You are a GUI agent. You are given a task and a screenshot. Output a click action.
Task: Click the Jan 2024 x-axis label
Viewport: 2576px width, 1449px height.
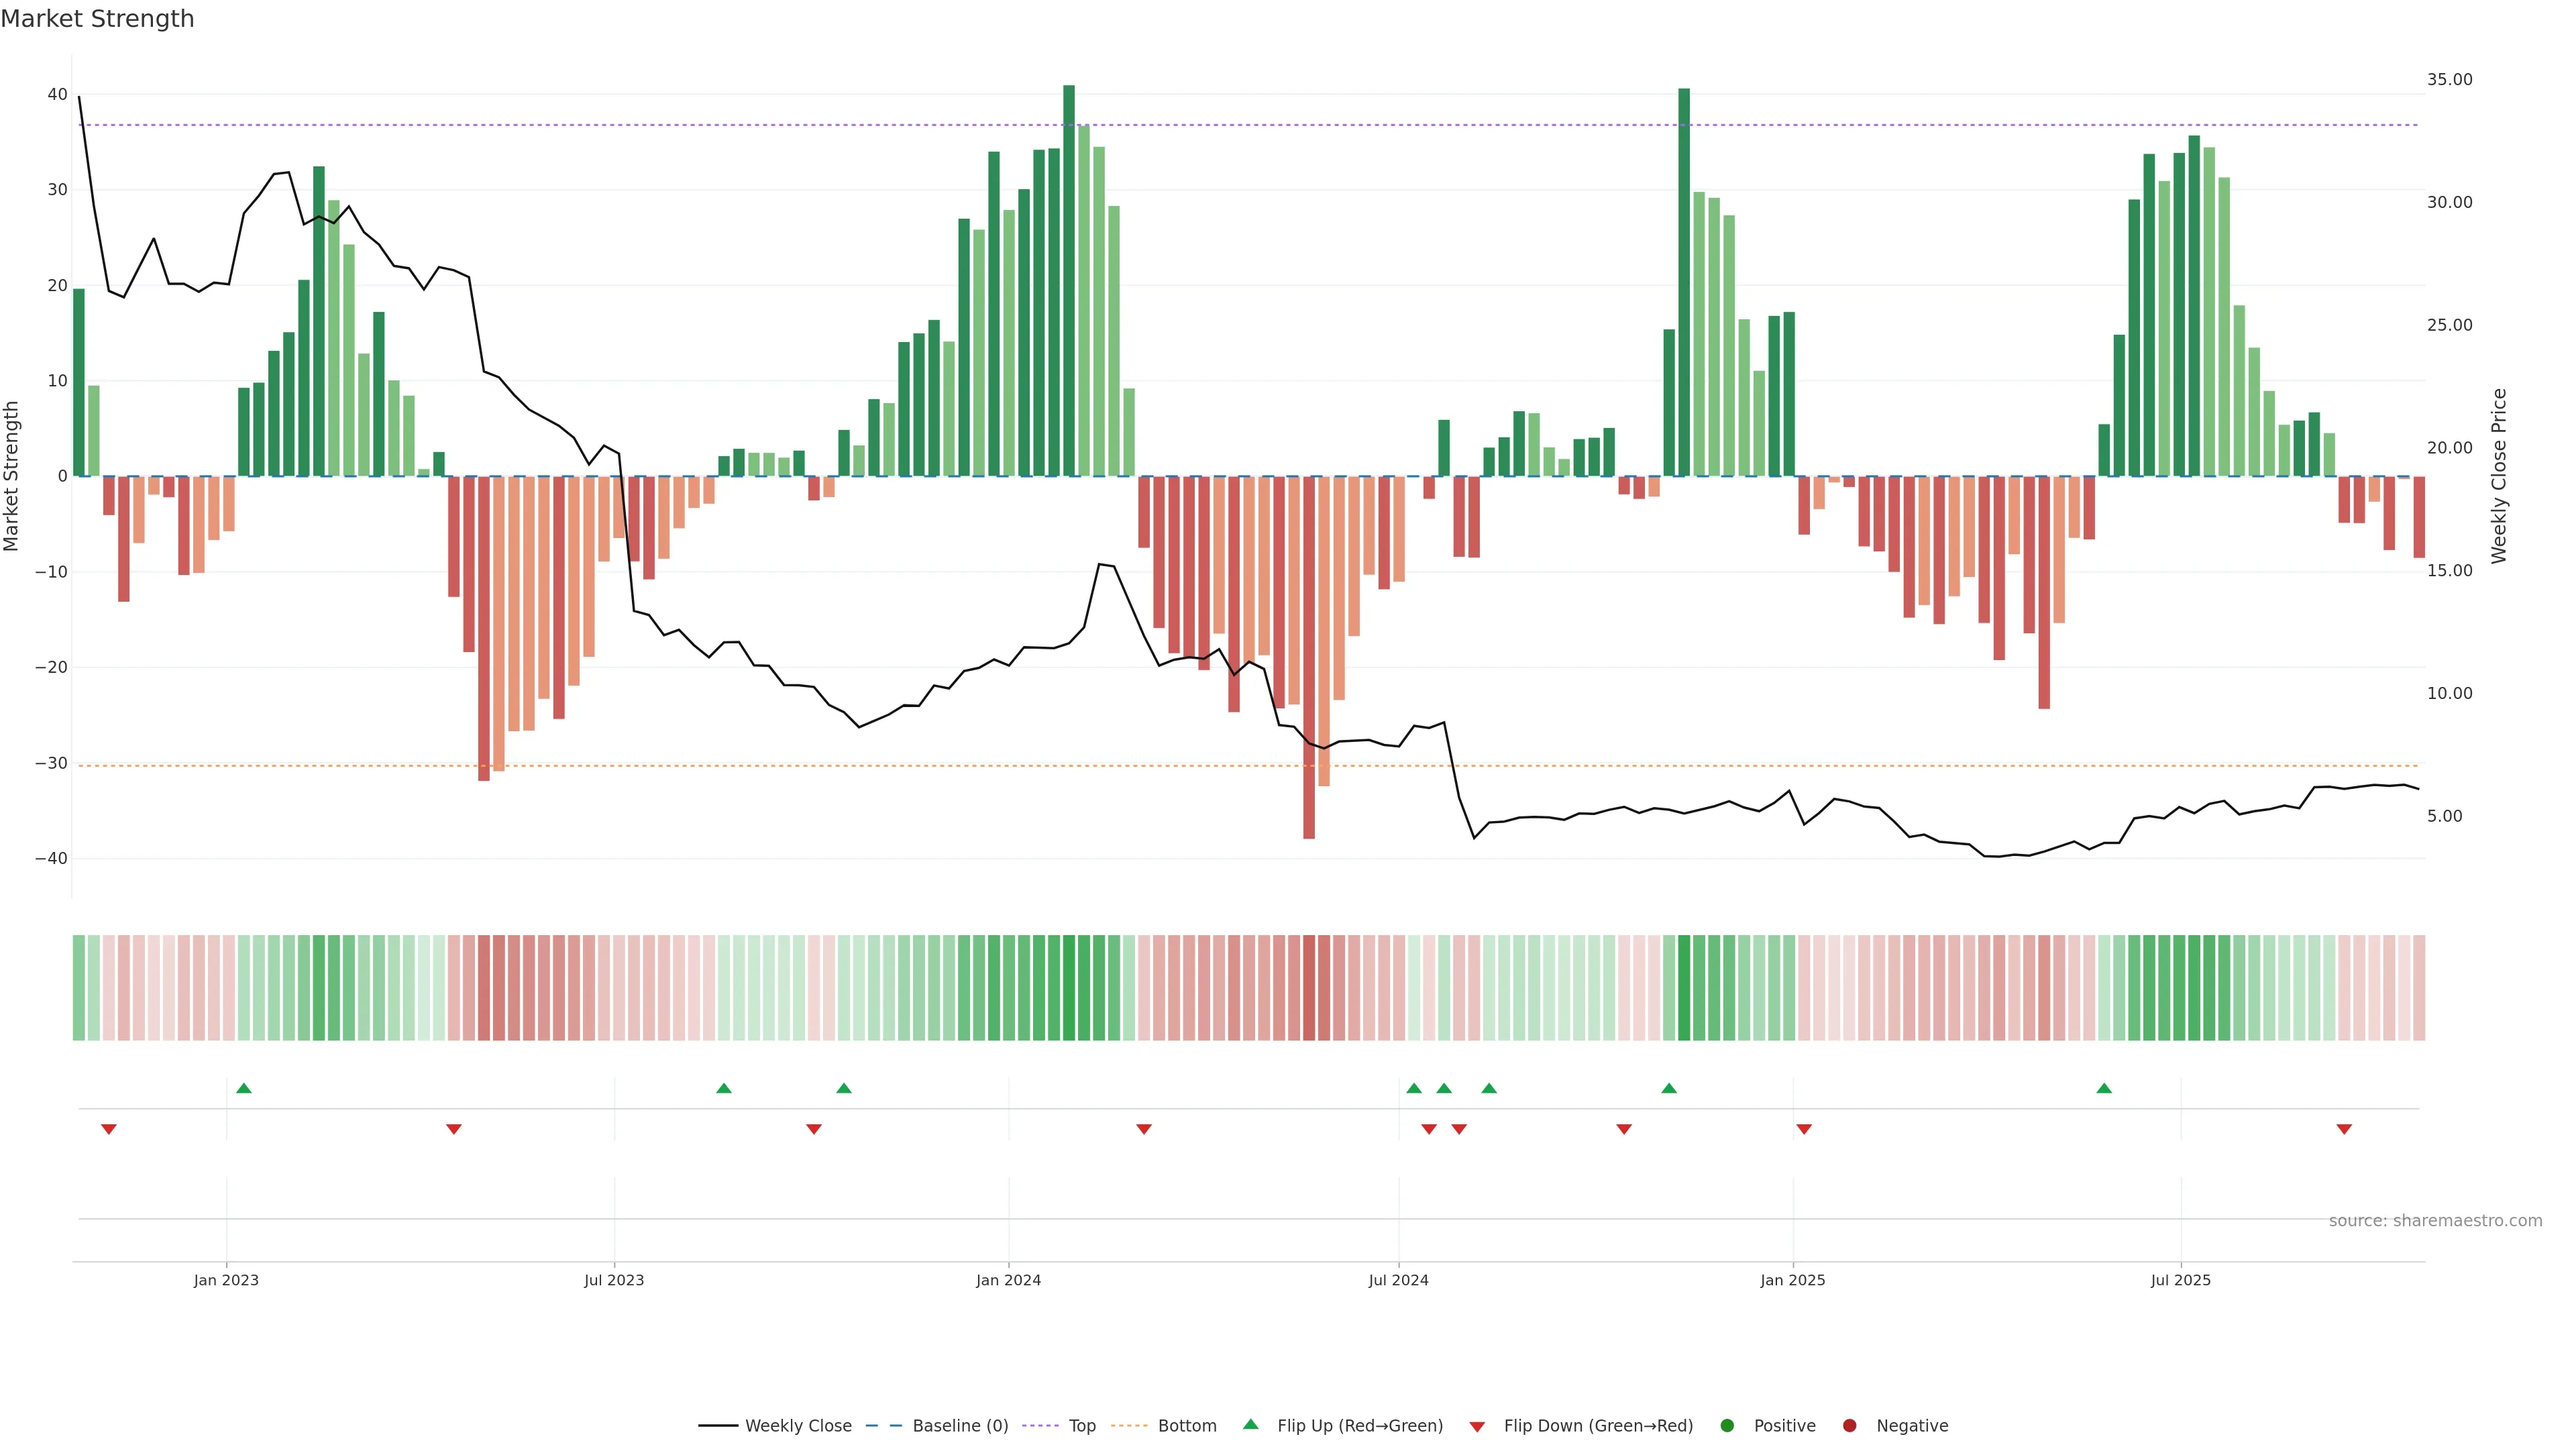(1008, 1280)
